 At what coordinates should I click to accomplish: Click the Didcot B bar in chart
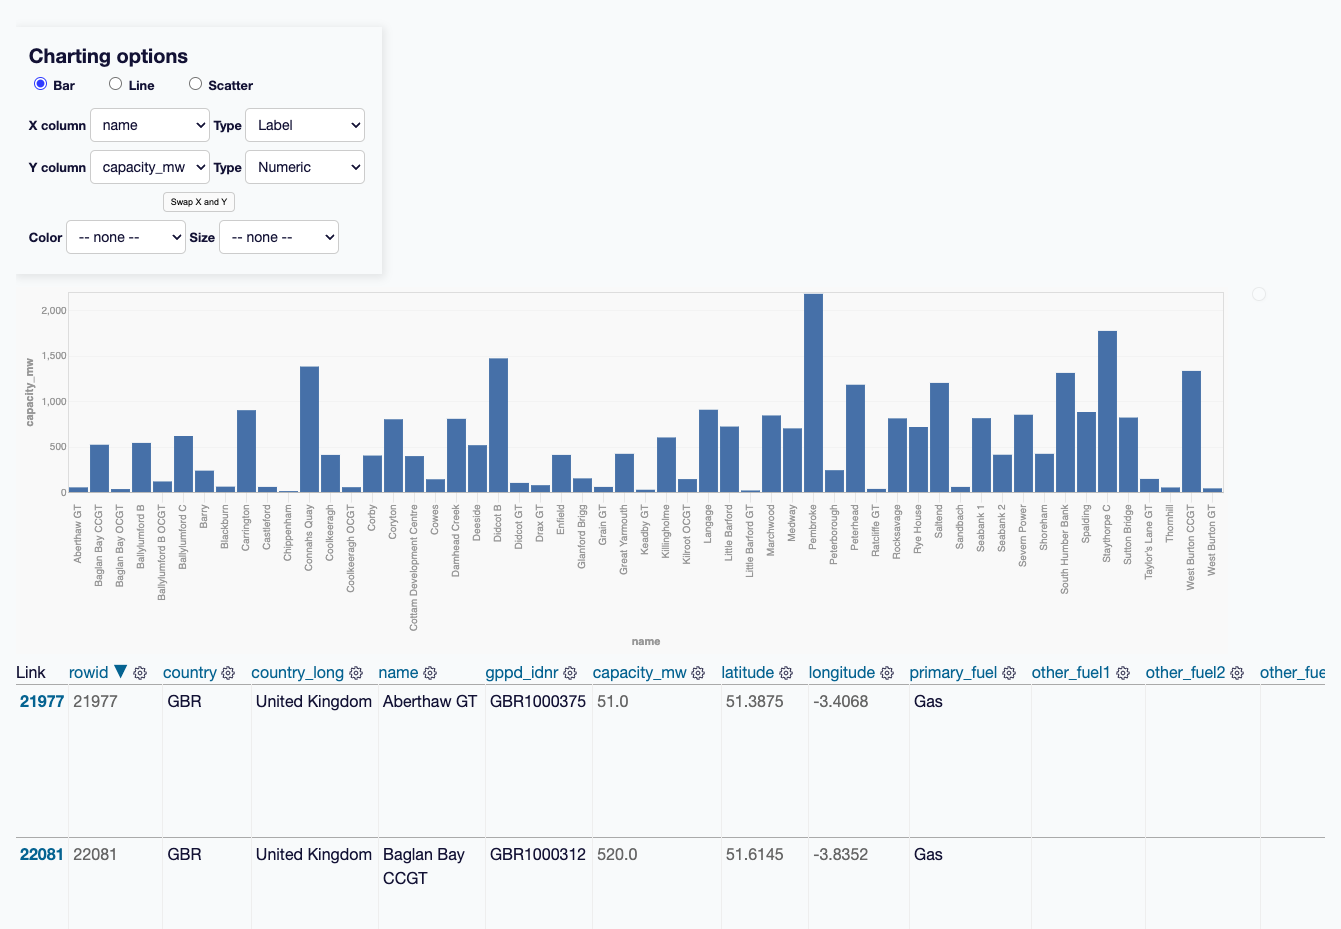pyautogui.click(x=498, y=425)
